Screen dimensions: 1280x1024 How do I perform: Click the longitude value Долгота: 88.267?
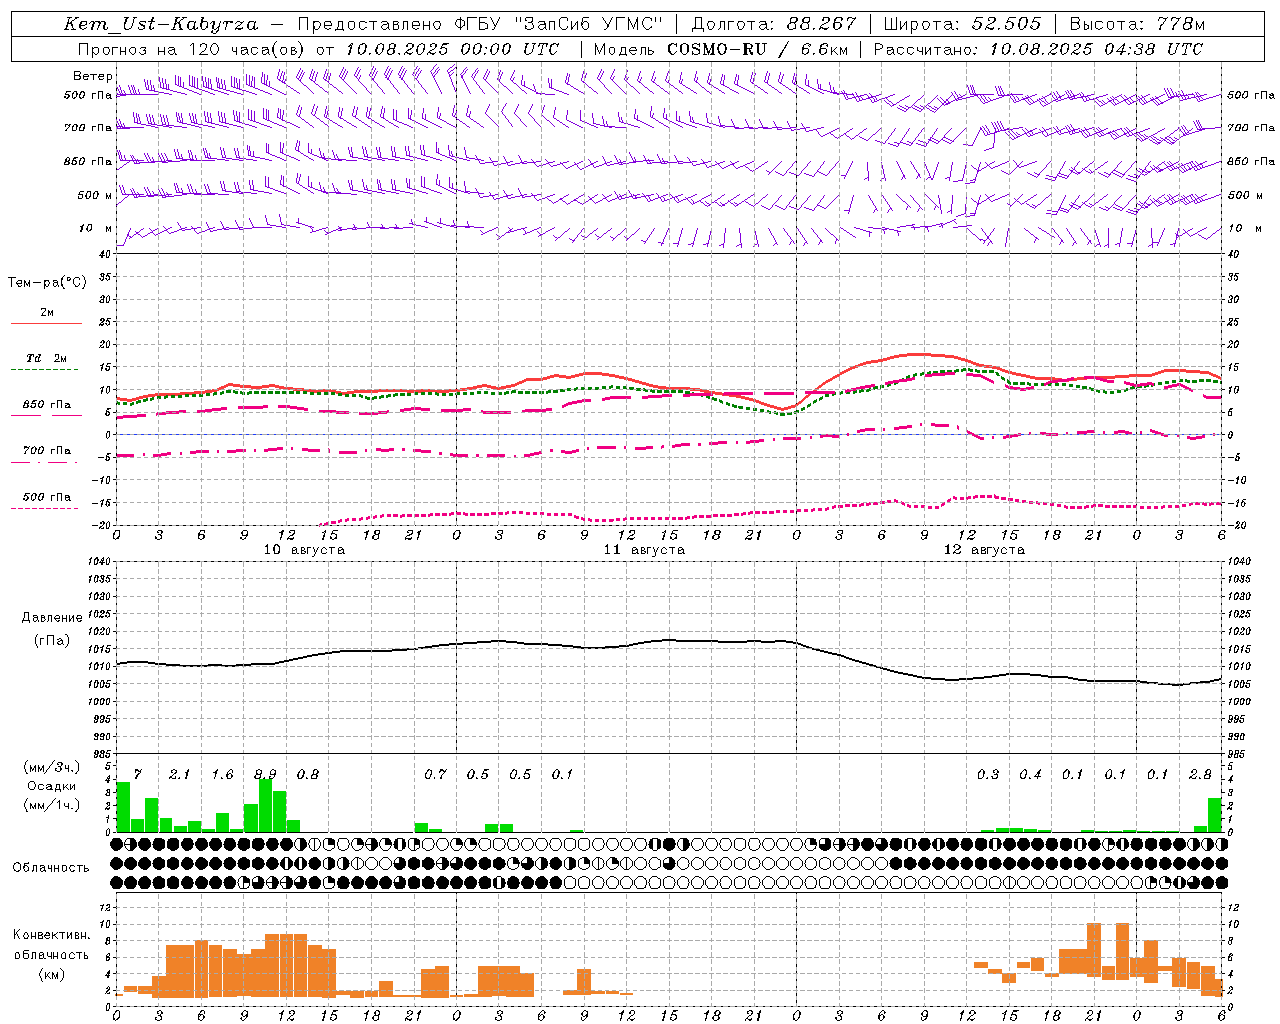(x=774, y=24)
